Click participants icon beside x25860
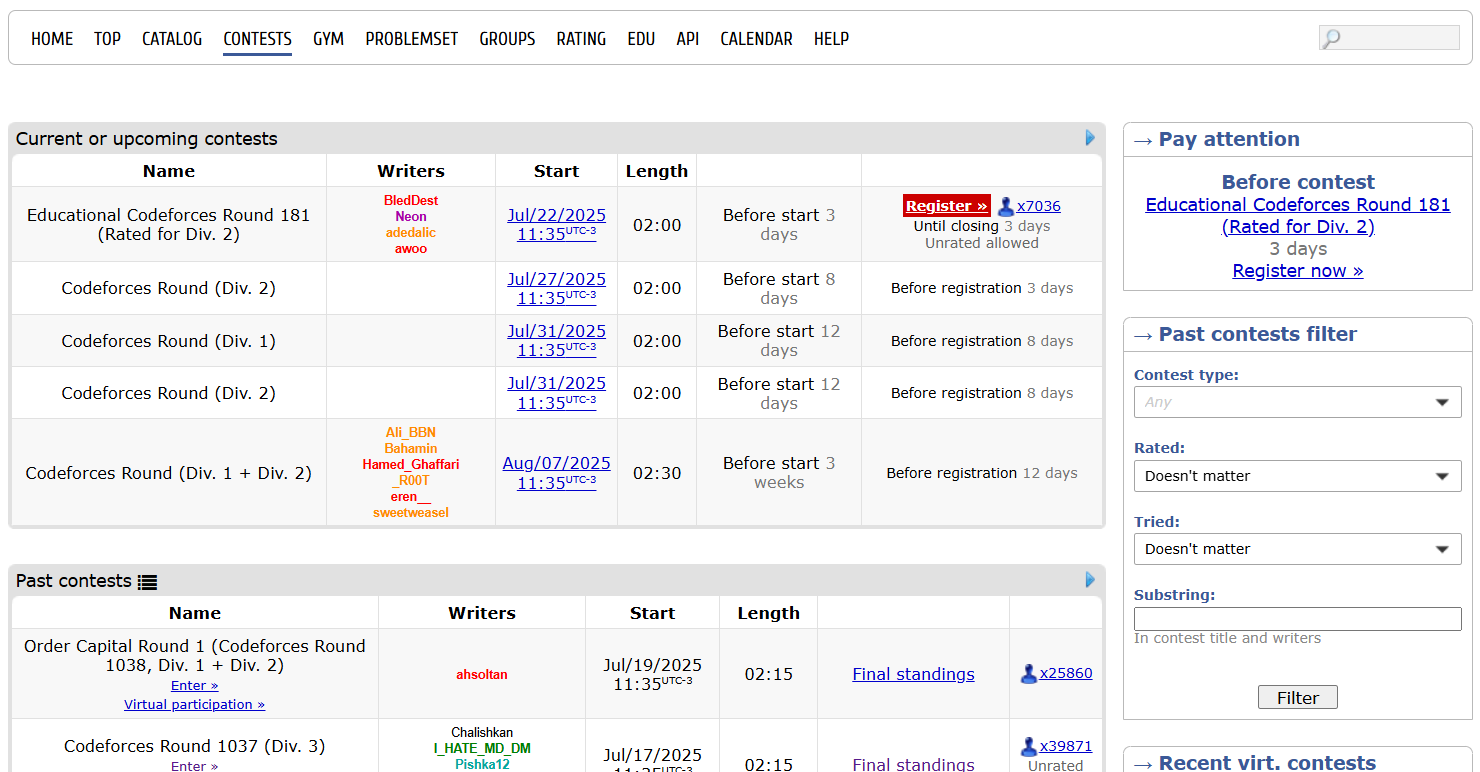1480x772 pixels. (x=1028, y=674)
